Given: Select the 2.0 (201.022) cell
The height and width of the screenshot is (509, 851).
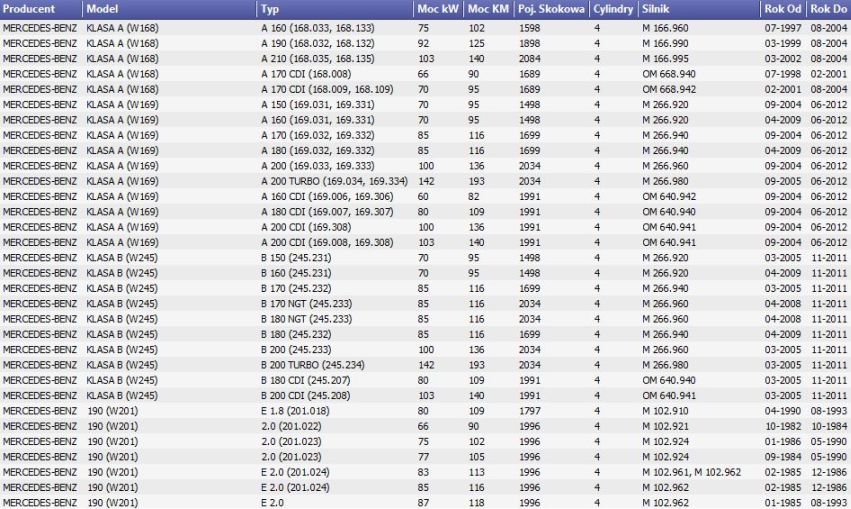Looking at the screenshot, I should tap(291, 426).
